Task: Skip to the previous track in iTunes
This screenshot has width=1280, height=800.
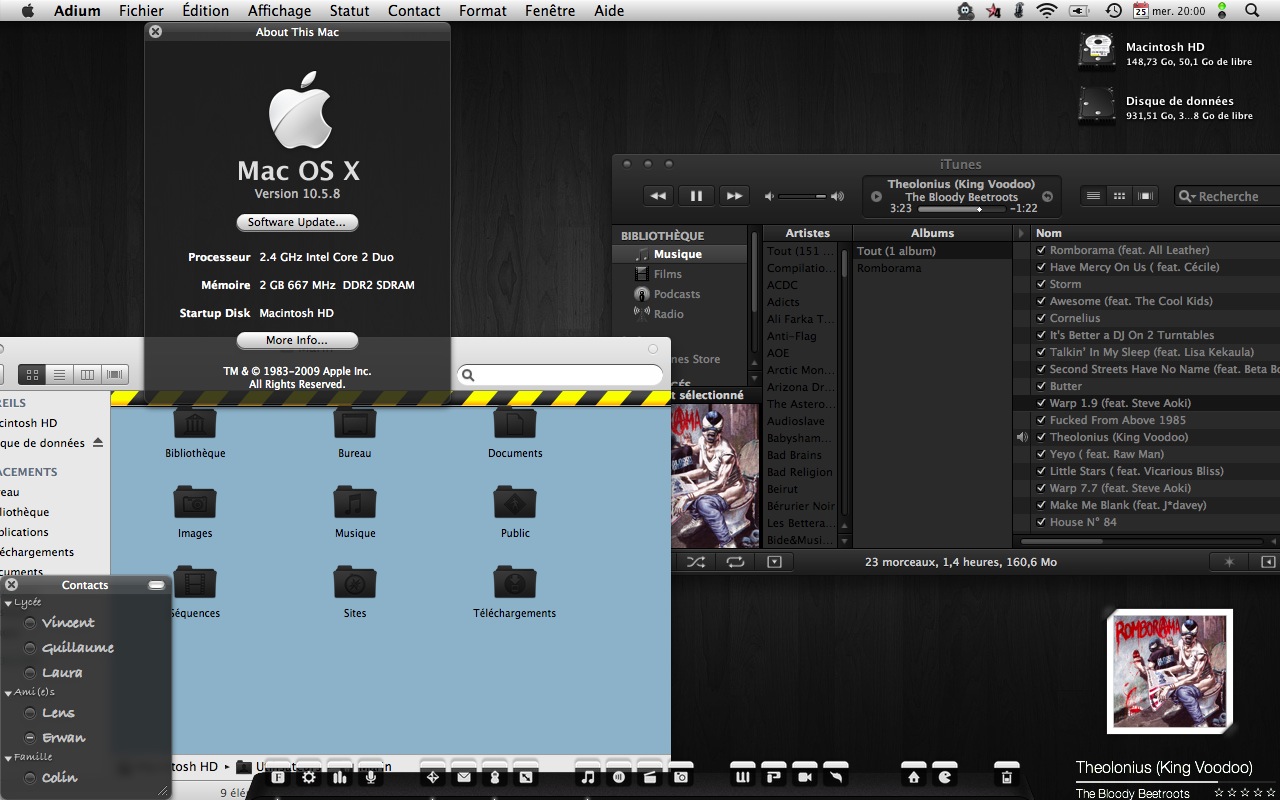Action: (657, 196)
